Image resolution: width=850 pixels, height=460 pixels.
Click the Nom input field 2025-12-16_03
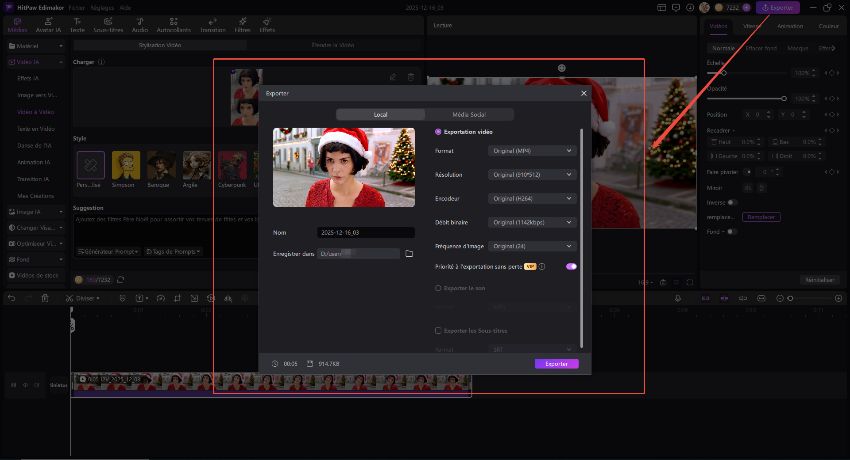(x=366, y=232)
